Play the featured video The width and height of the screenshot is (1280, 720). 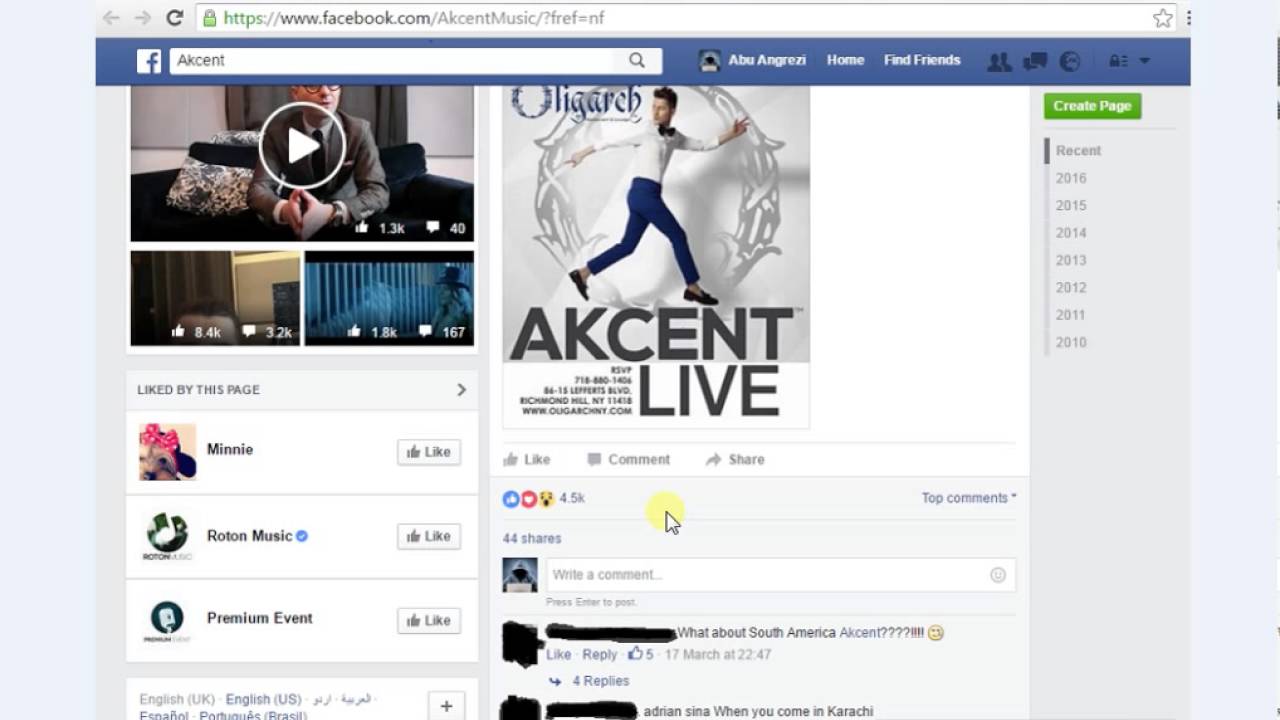[302, 146]
